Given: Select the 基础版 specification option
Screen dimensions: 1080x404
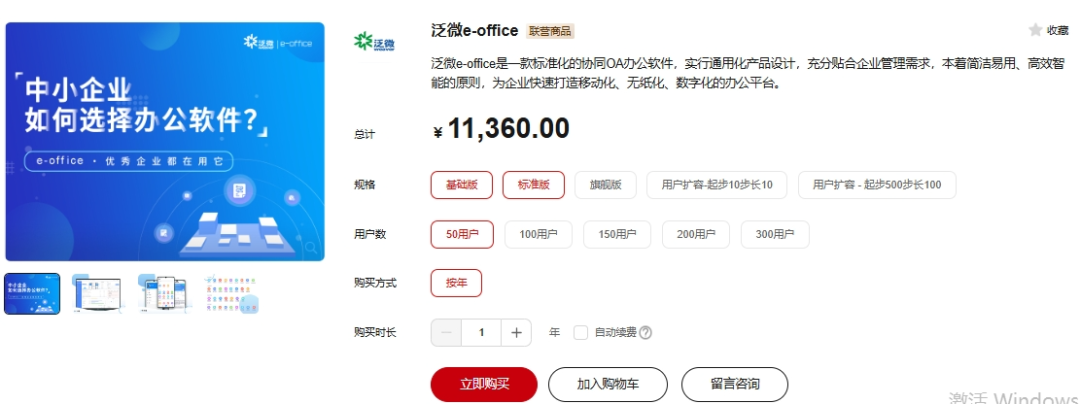Looking at the screenshot, I should [x=461, y=184].
